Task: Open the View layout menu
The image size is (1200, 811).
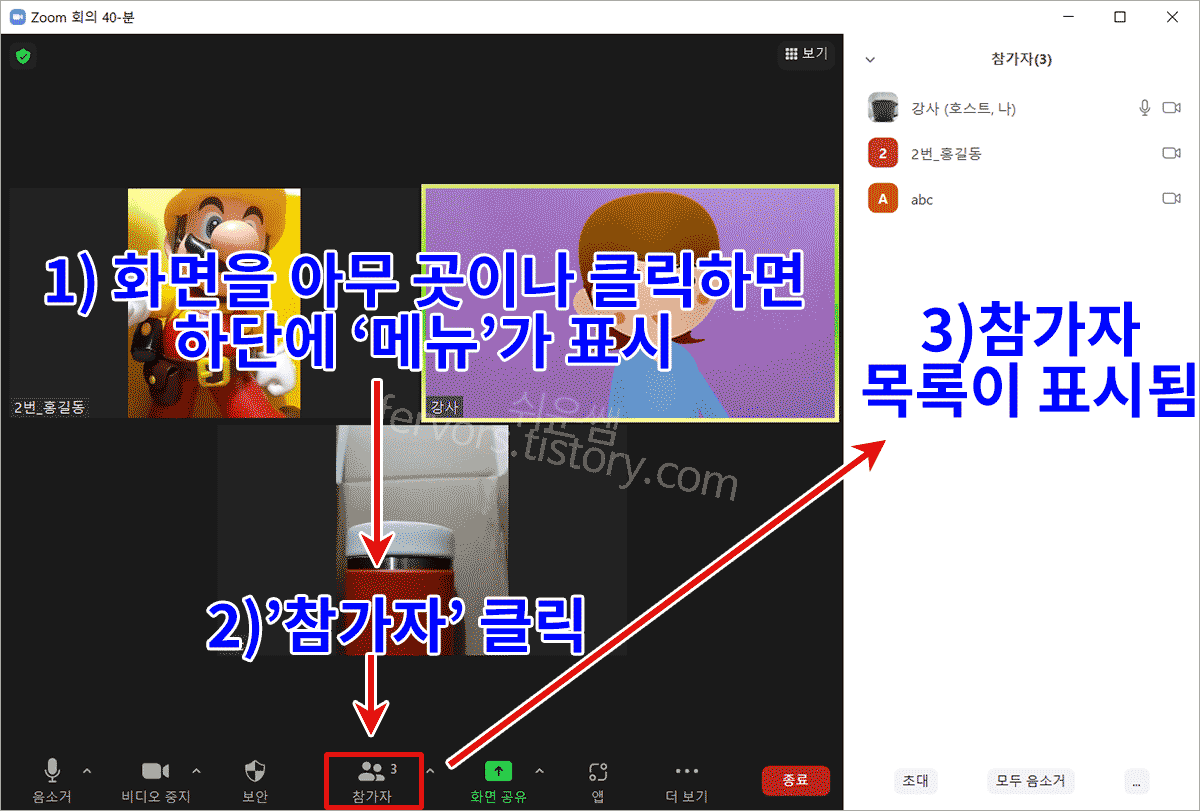Action: click(806, 54)
